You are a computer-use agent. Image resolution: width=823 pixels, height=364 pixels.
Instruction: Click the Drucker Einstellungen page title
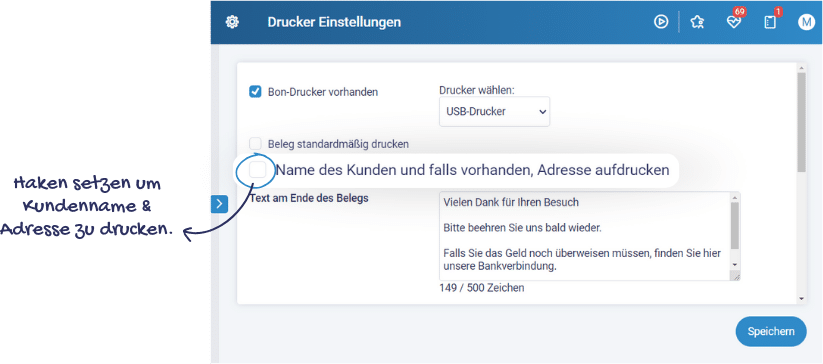tap(334, 22)
